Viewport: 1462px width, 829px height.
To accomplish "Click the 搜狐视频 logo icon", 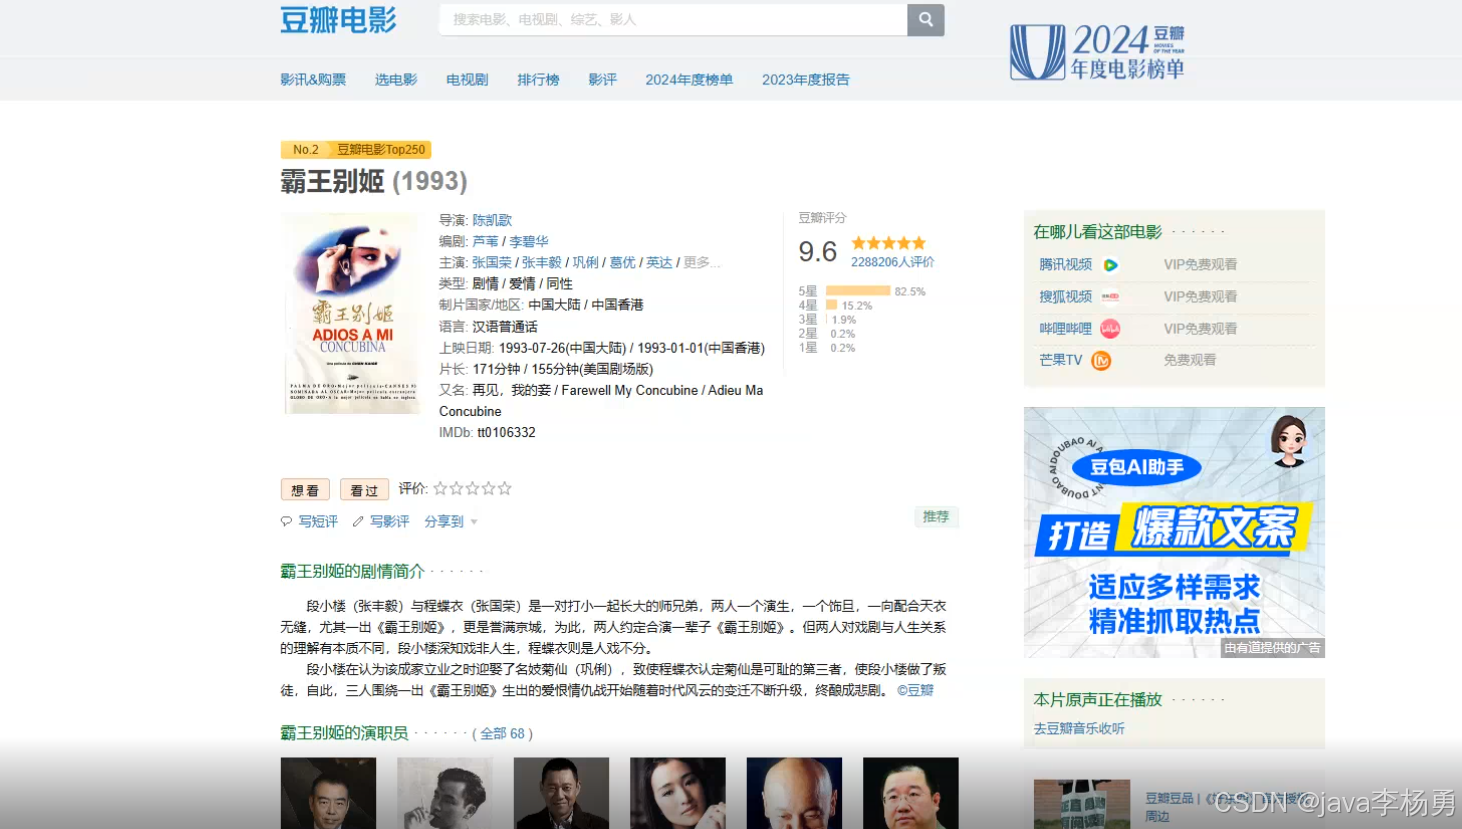I will point(1110,297).
